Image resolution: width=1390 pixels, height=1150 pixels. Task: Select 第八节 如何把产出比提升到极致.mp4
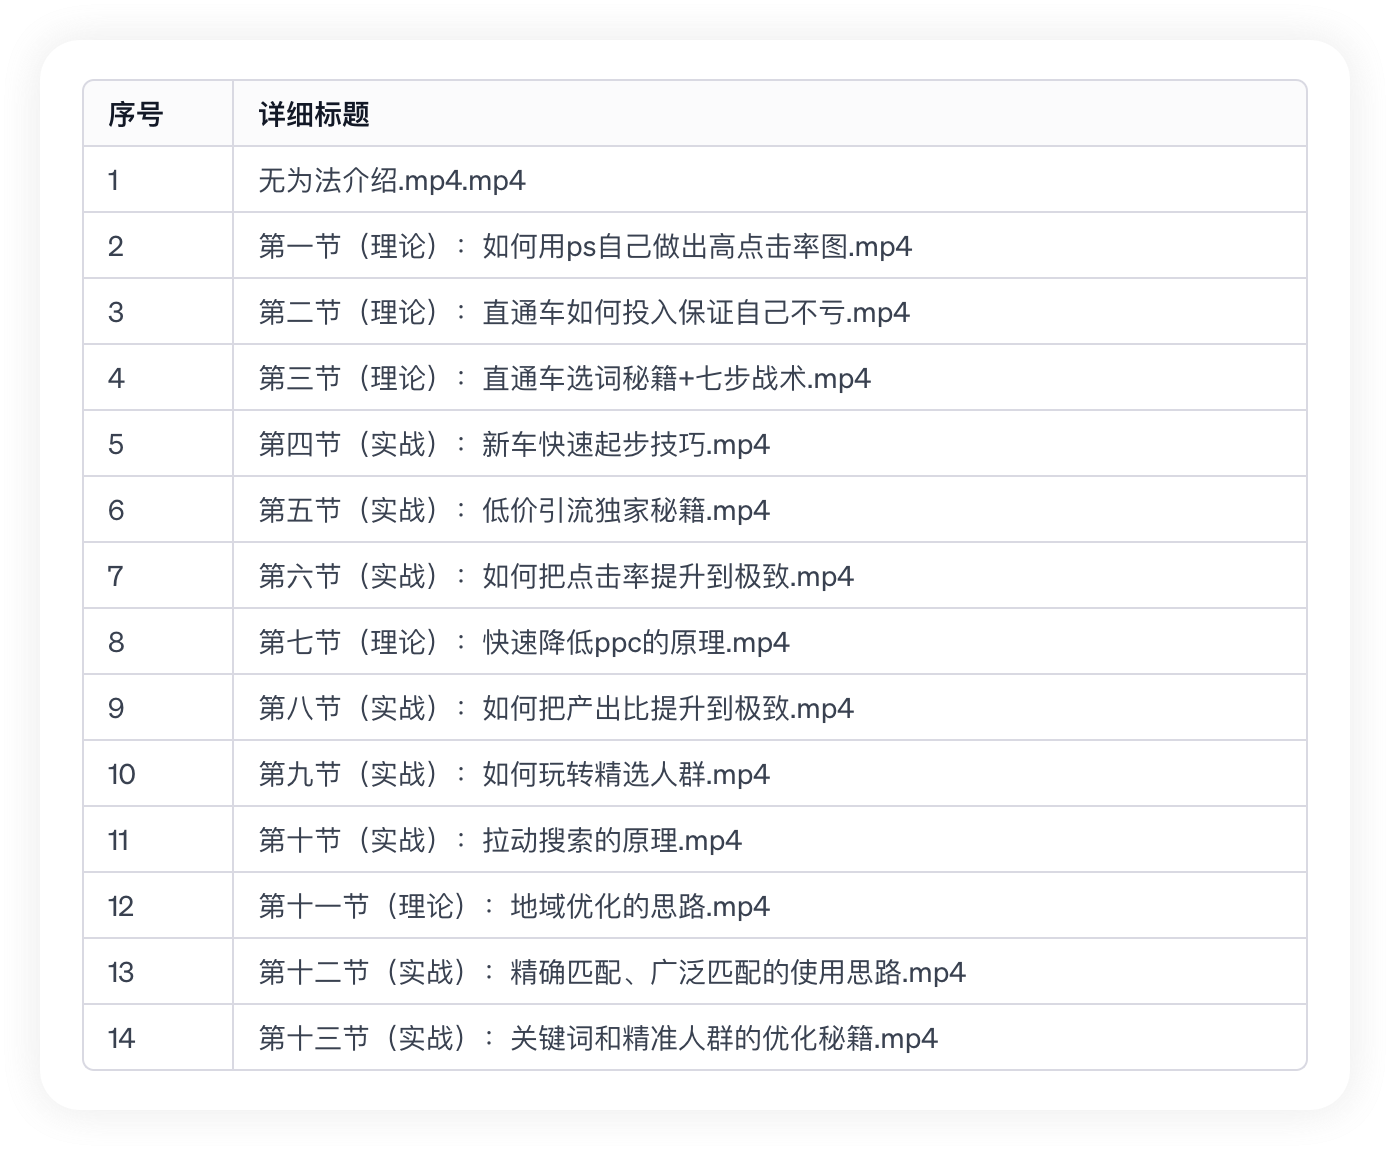556,708
